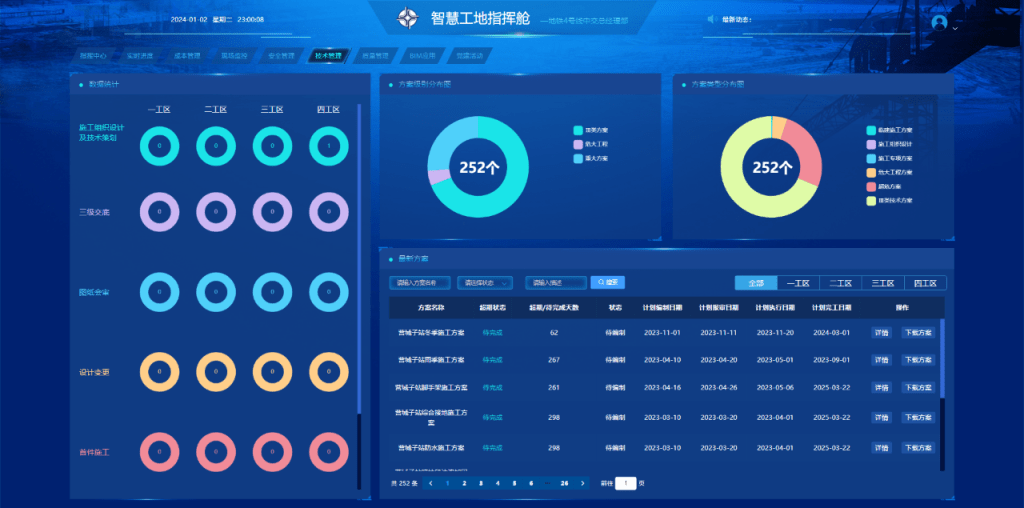The height and width of the screenshot is (508, 1024).
Task: Expand the chevron next to user avatar
Action: (956, 28)
